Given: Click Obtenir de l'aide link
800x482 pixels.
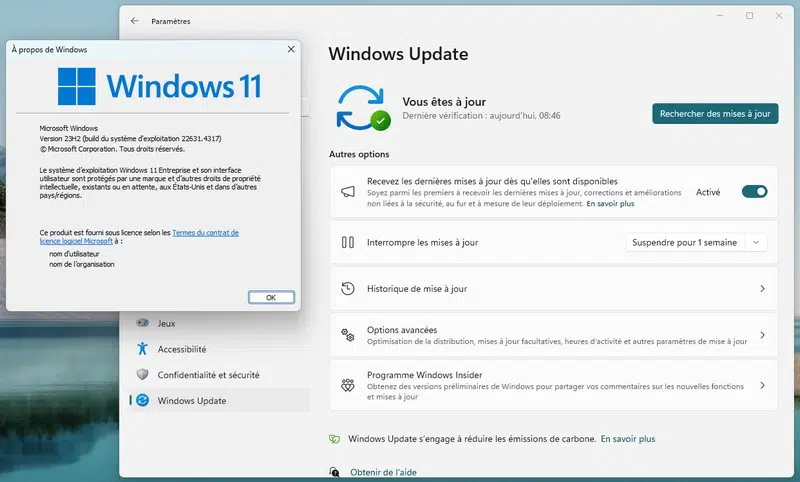Looking at the screenshot, I should click(x=383, y=472).
